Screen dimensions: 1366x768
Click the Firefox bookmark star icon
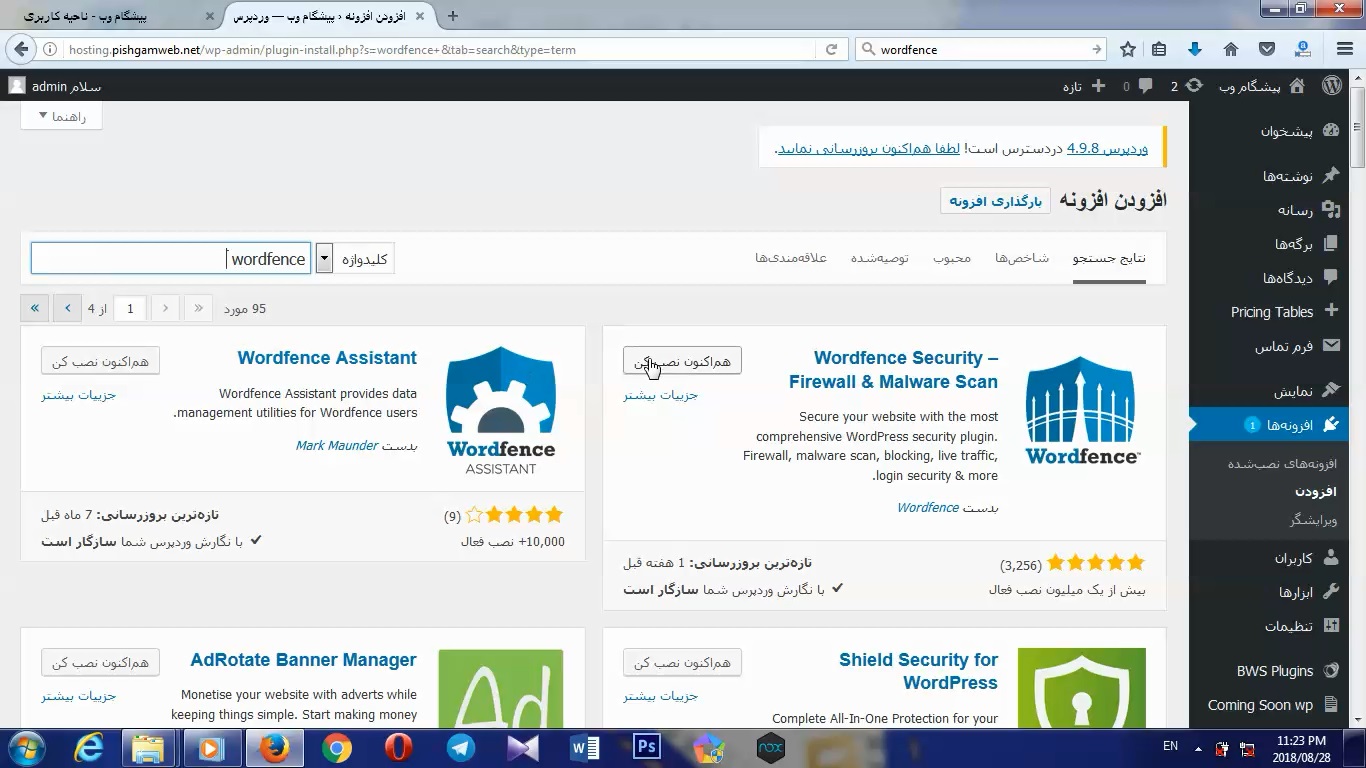tap(1128, 49)
